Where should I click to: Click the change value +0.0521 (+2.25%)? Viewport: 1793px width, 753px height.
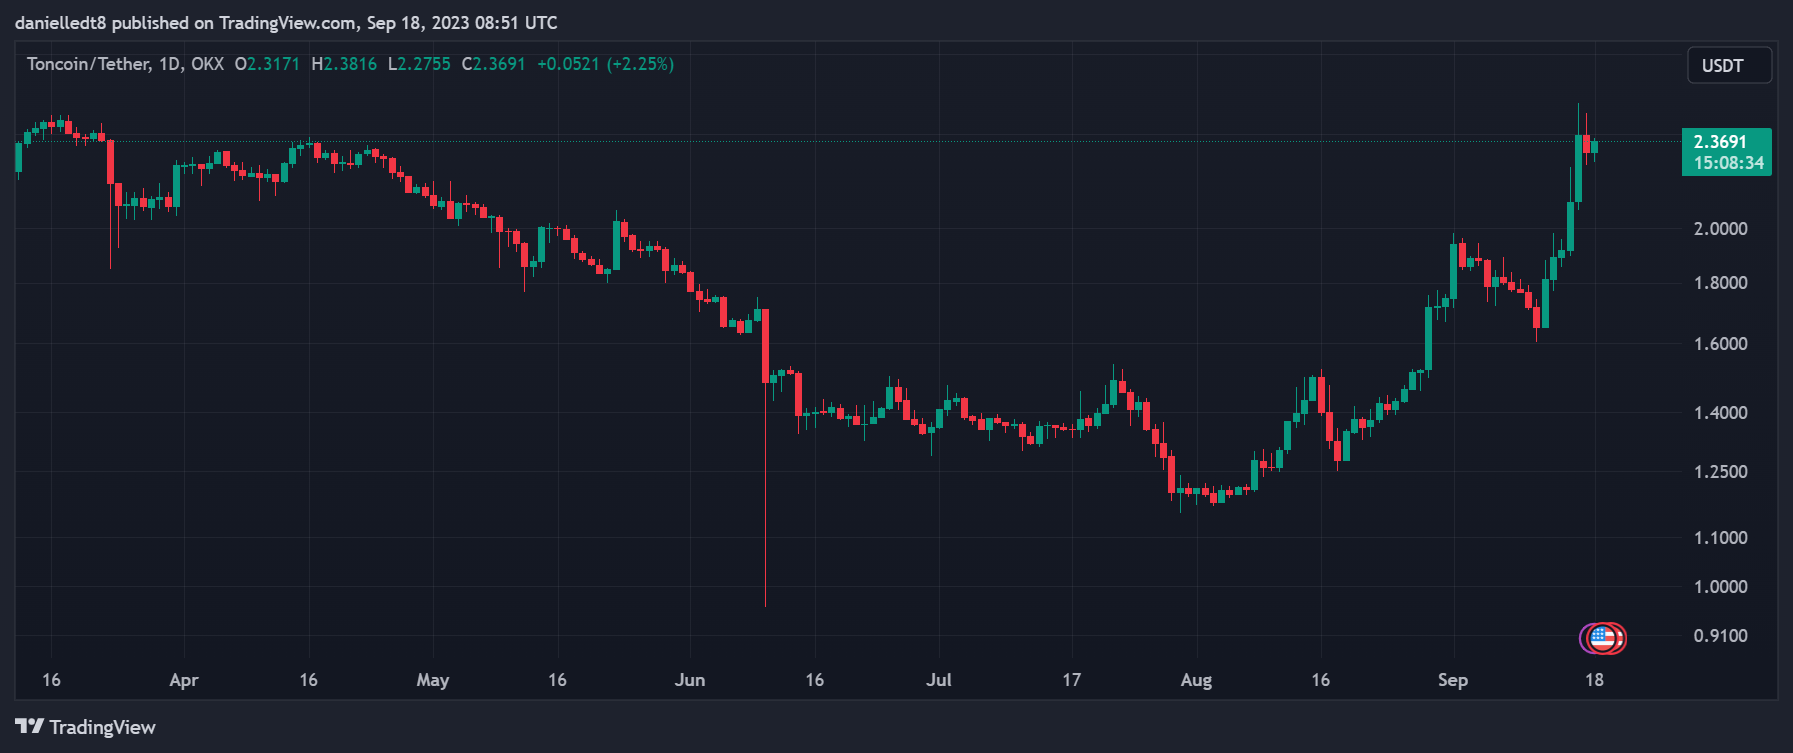[x=605, y=64]
